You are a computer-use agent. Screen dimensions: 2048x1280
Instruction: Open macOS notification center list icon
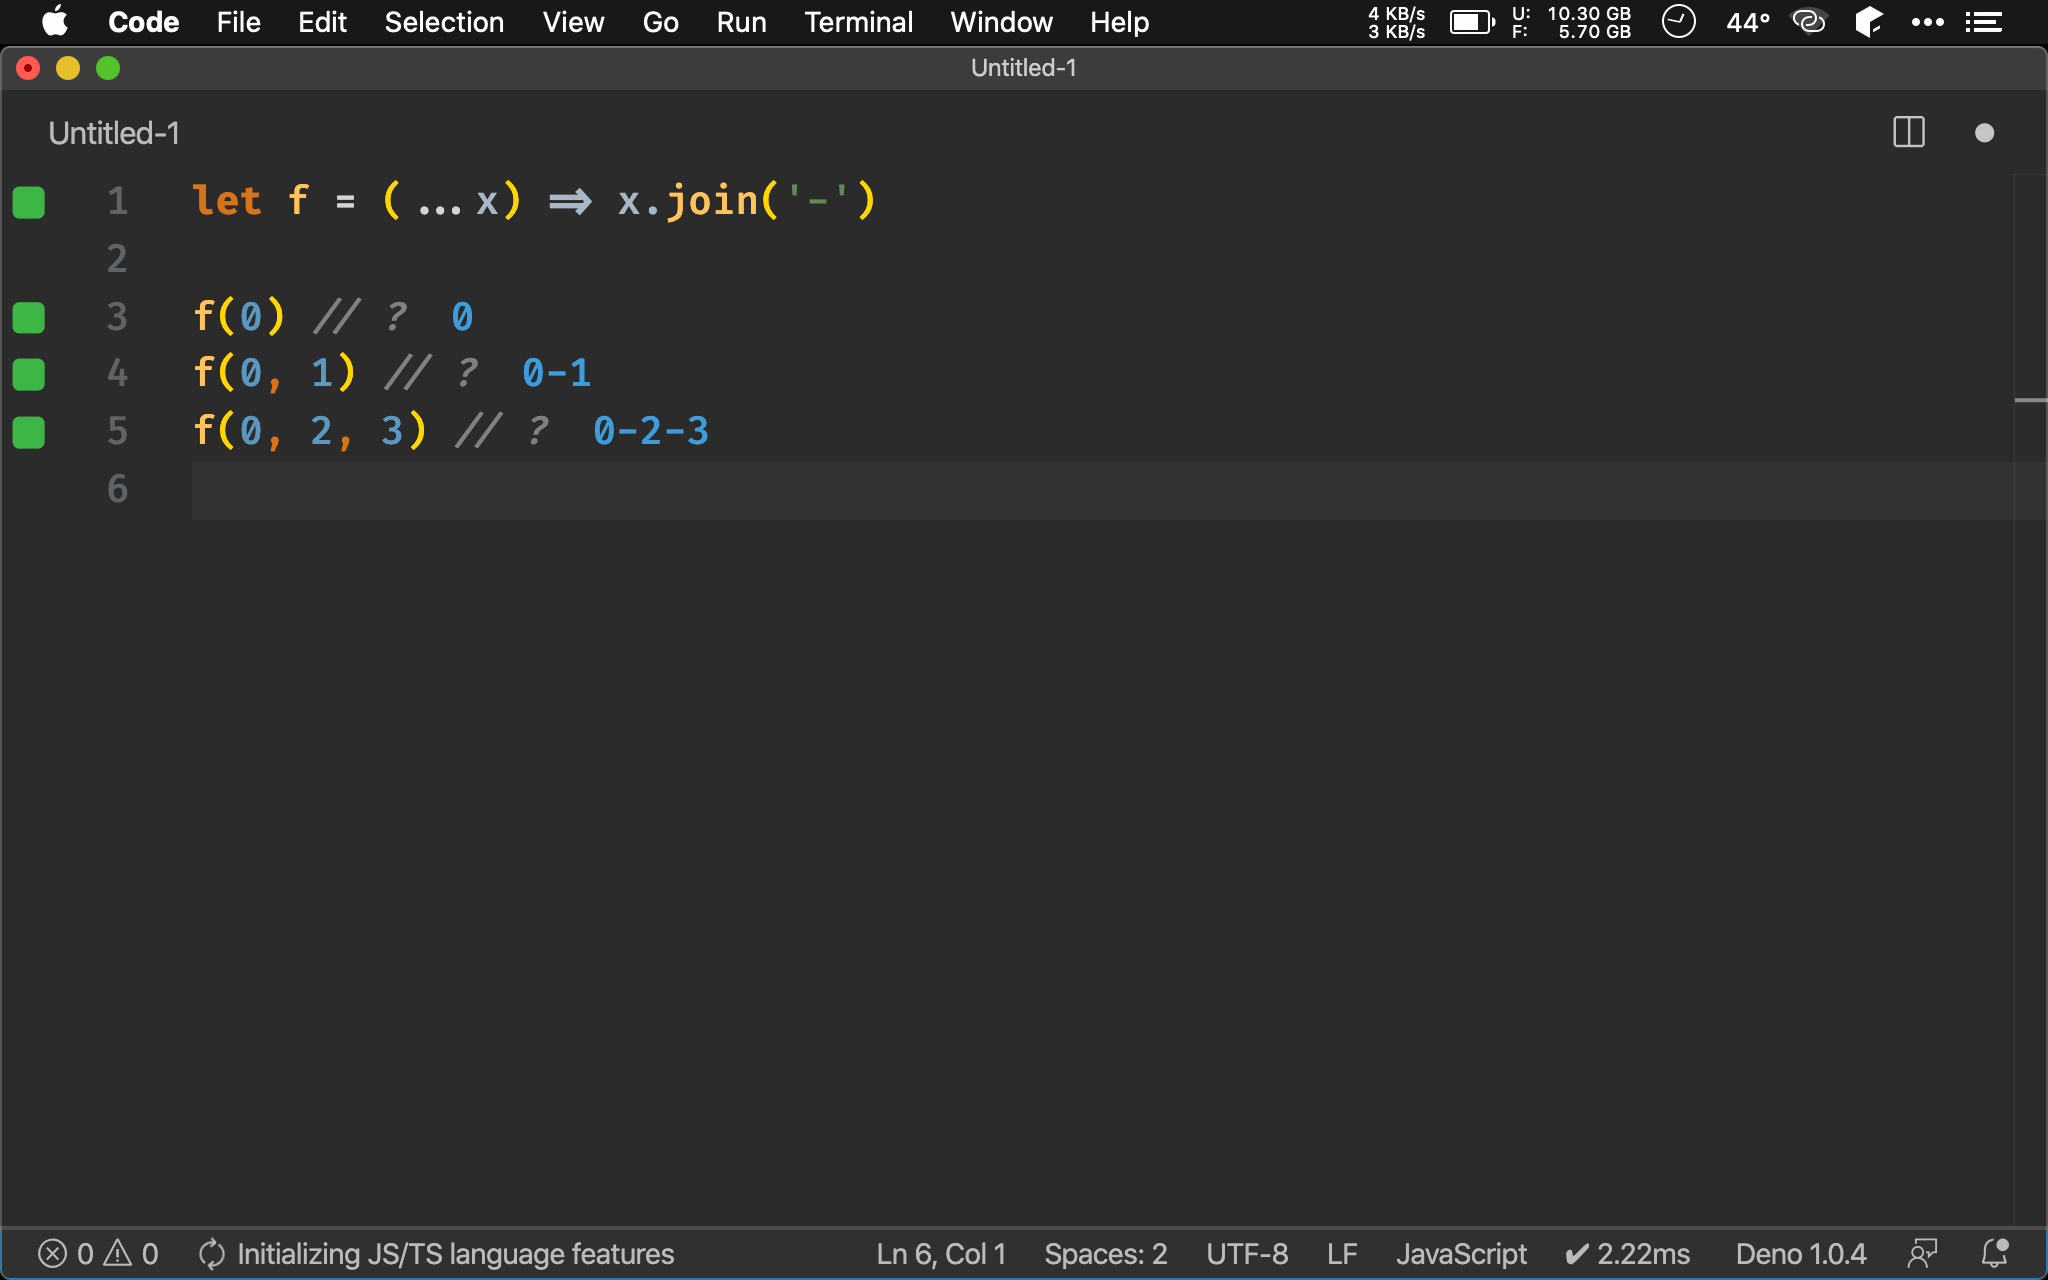pos(1983,22)
